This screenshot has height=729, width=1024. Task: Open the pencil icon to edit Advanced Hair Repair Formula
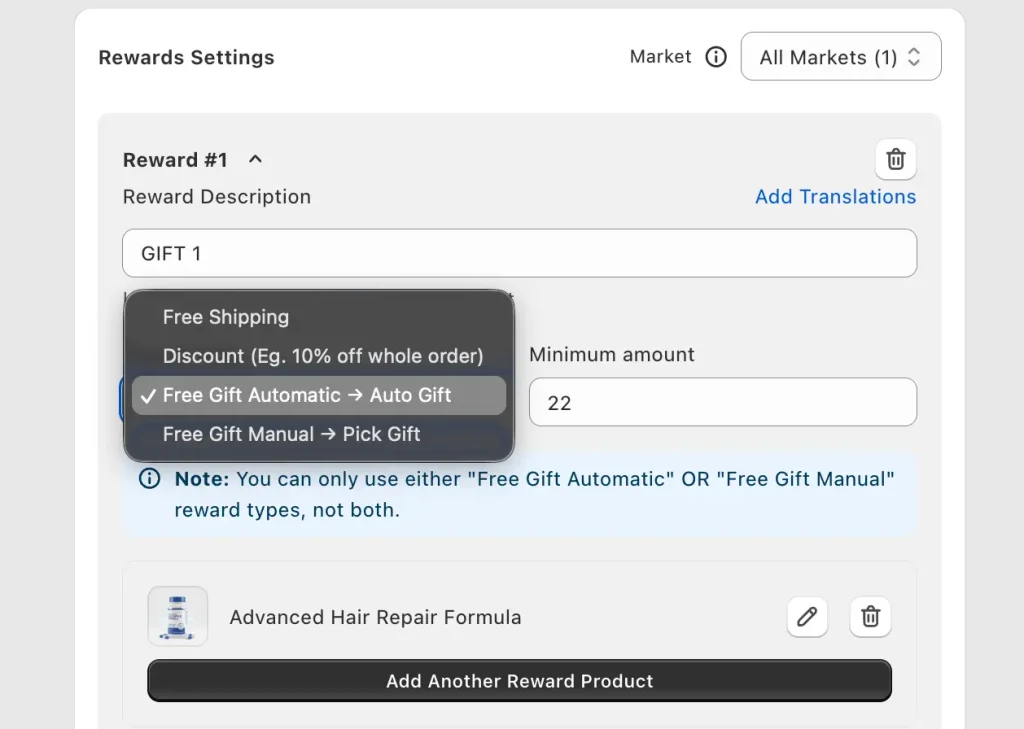807,617
